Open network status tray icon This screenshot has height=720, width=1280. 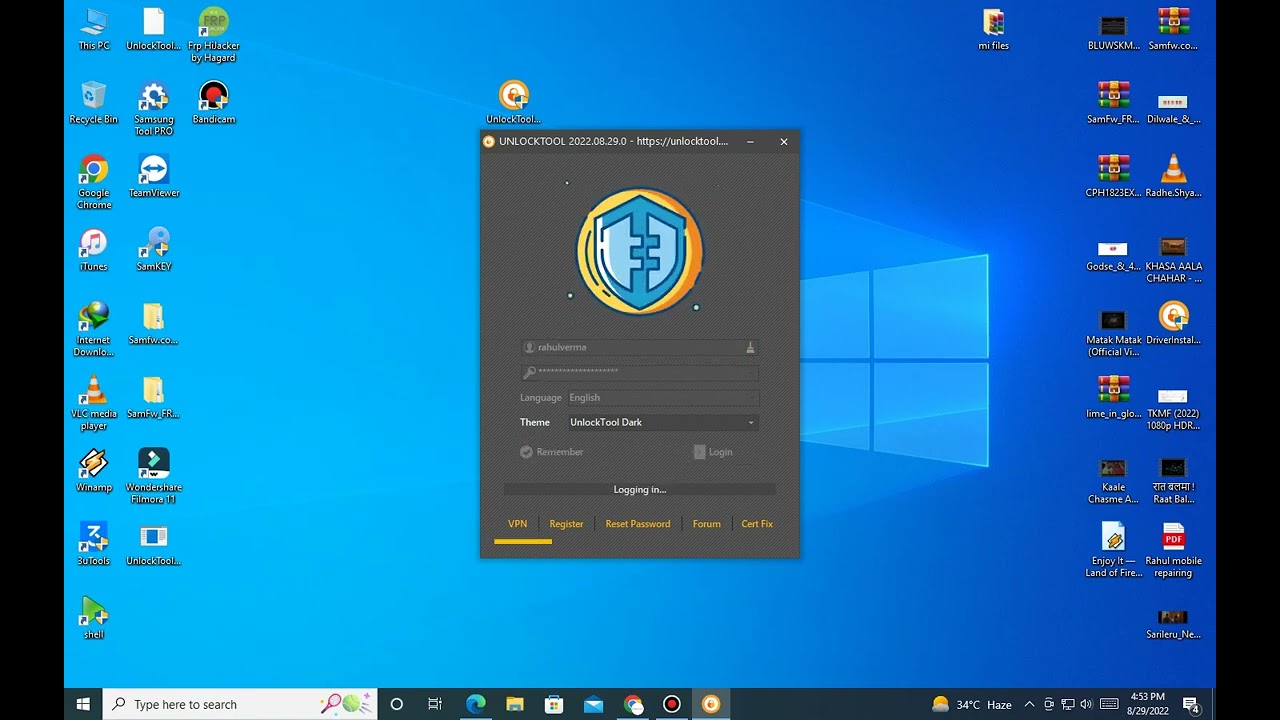point(1067,704)
